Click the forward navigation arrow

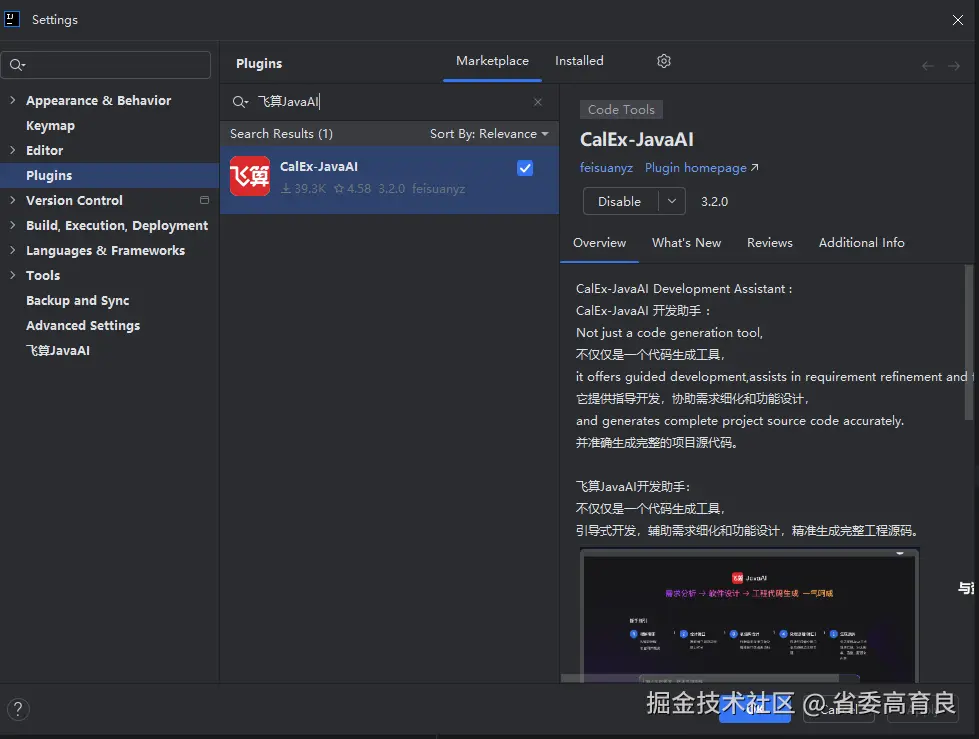(953, 66)
